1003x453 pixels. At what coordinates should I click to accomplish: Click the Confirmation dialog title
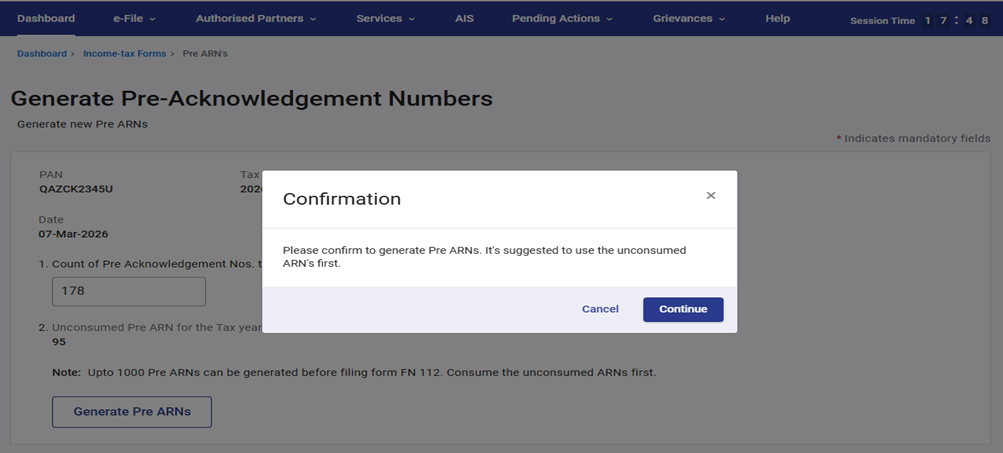point(342,199)
